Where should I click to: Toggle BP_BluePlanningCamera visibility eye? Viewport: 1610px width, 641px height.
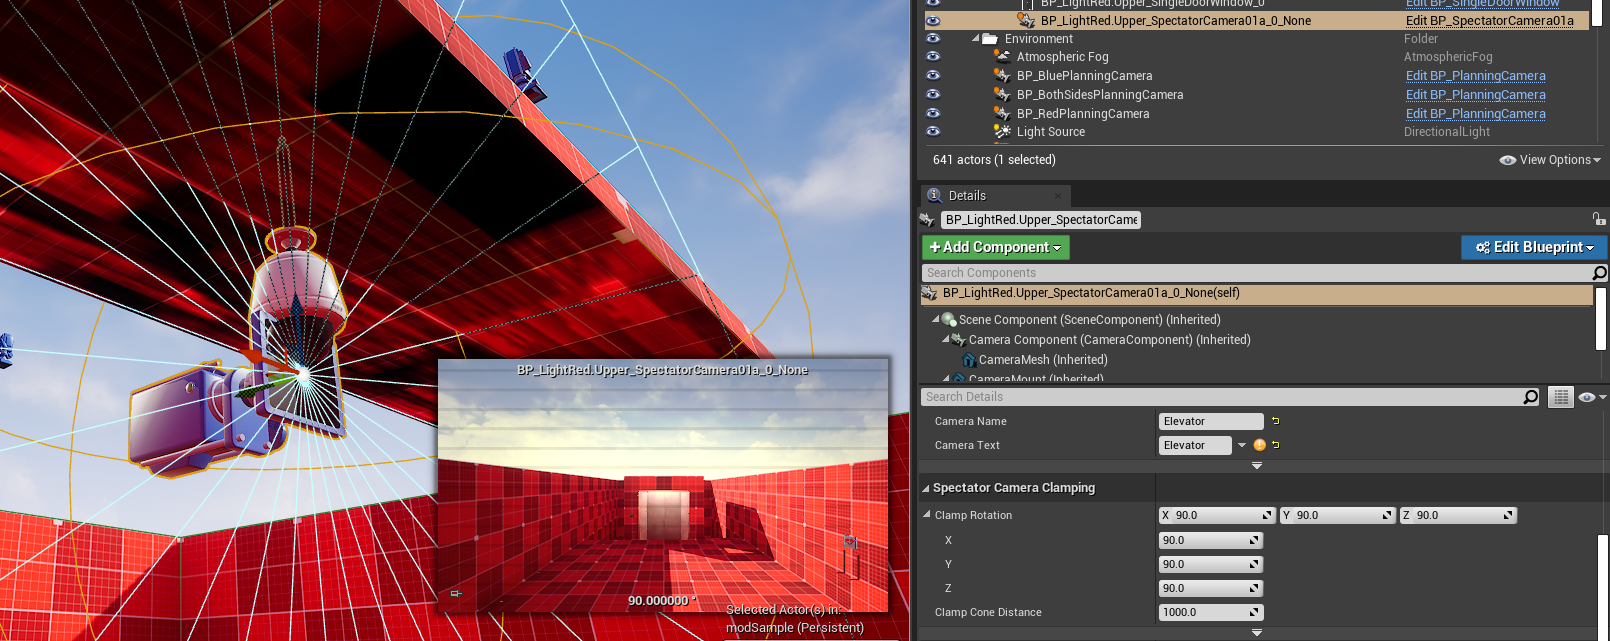click(x=933, y=75)
